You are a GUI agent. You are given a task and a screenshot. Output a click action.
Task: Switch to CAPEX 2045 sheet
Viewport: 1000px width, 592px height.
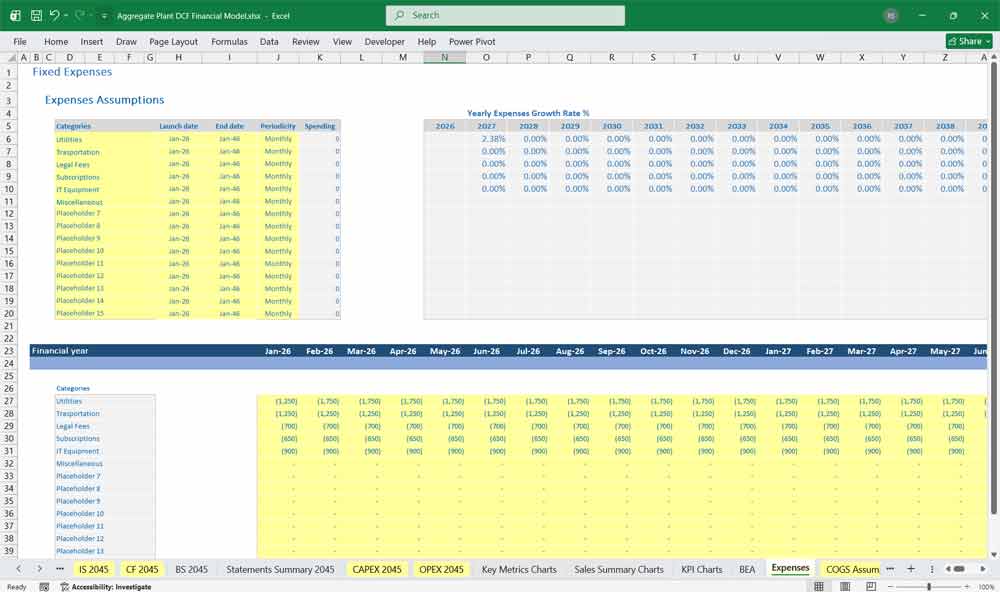tap(377, 569)
